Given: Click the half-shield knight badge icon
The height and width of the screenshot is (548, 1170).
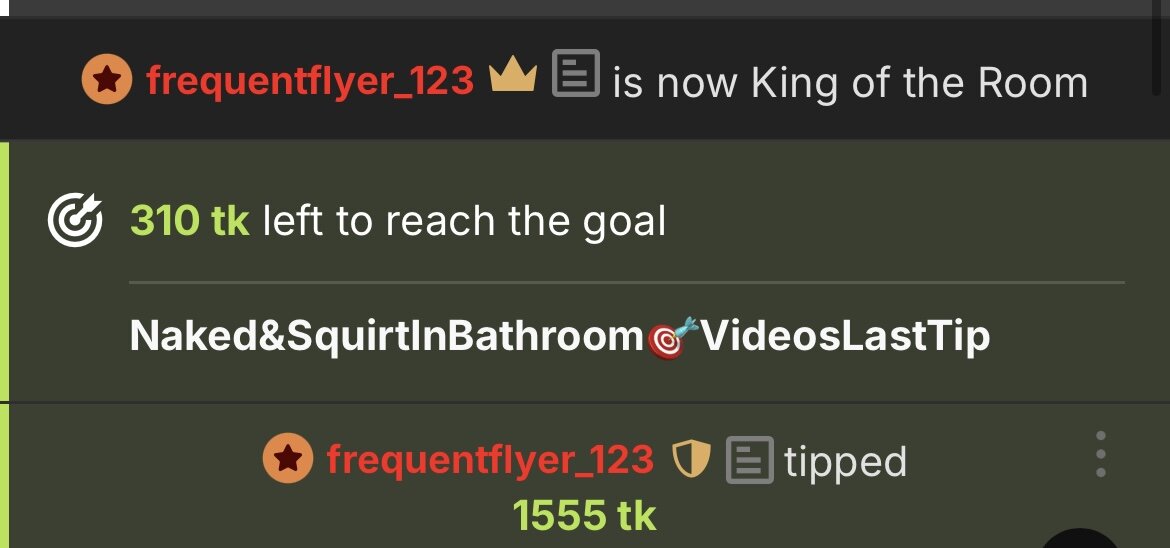Looking at the screenshot, I should pos(691,458).
